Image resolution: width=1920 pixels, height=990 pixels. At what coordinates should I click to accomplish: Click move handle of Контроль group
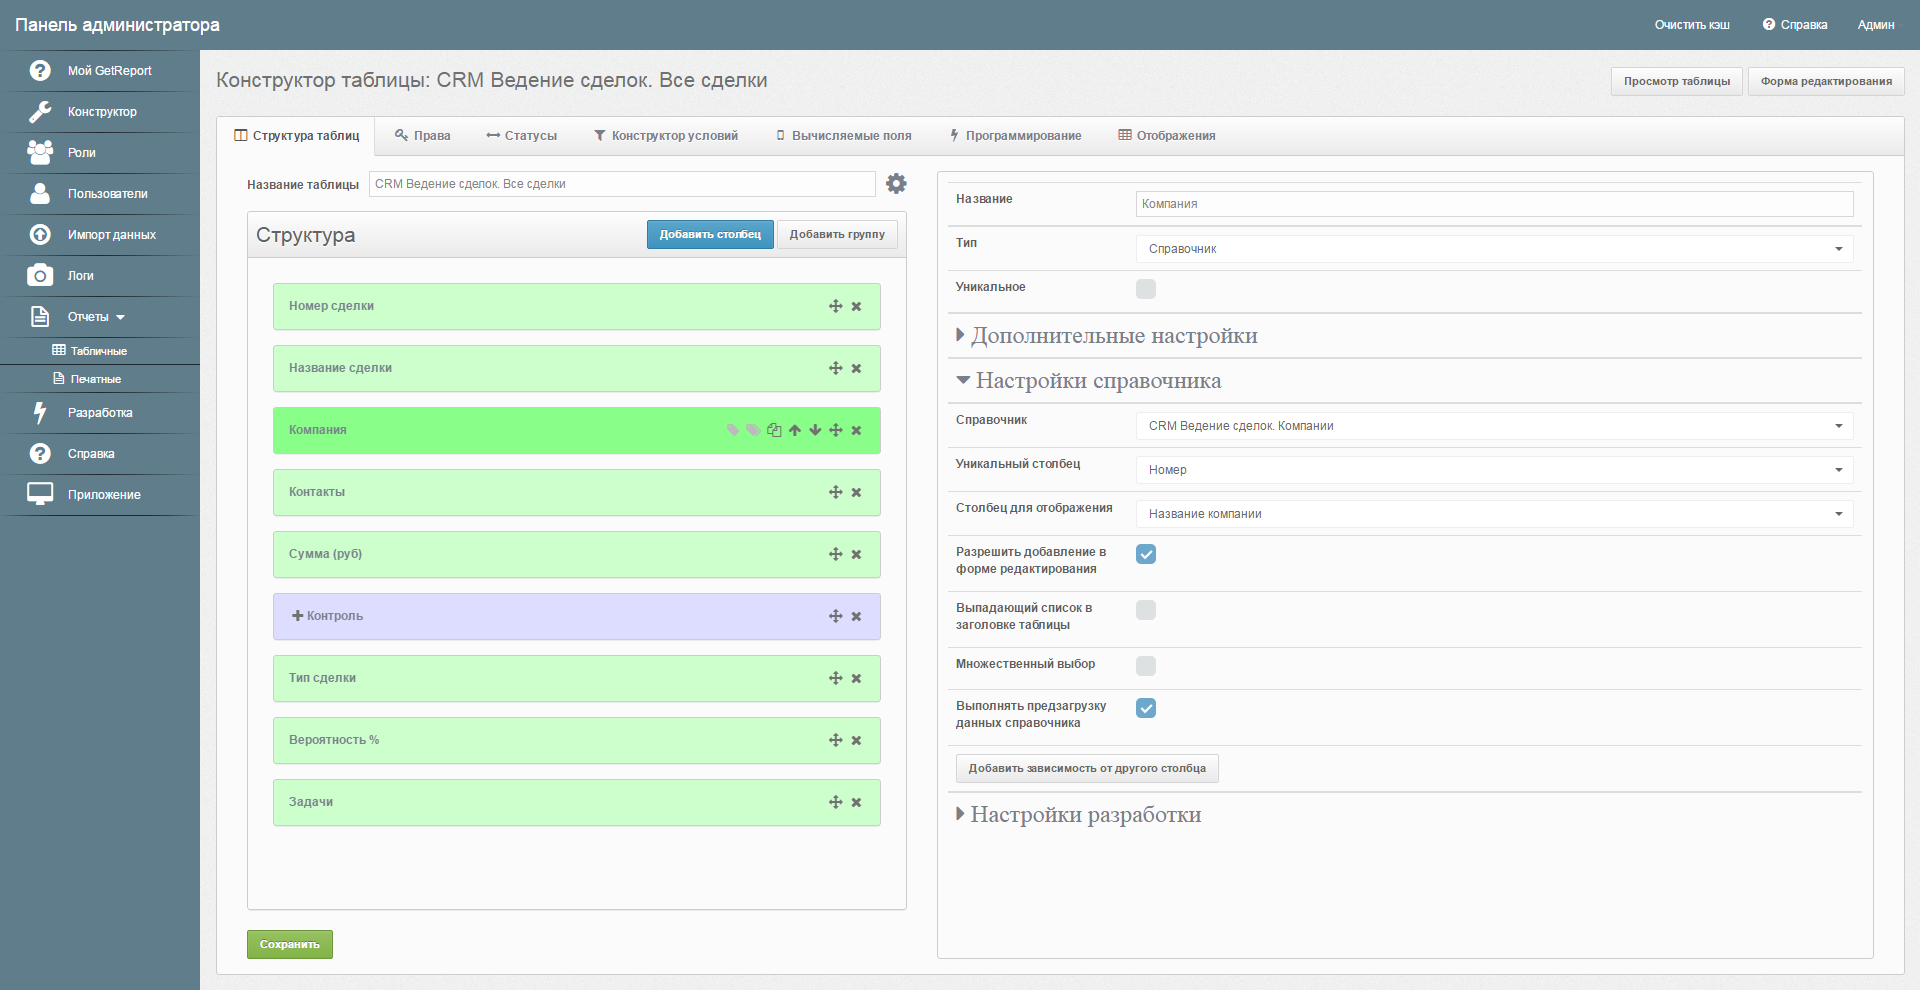[836, 616]
